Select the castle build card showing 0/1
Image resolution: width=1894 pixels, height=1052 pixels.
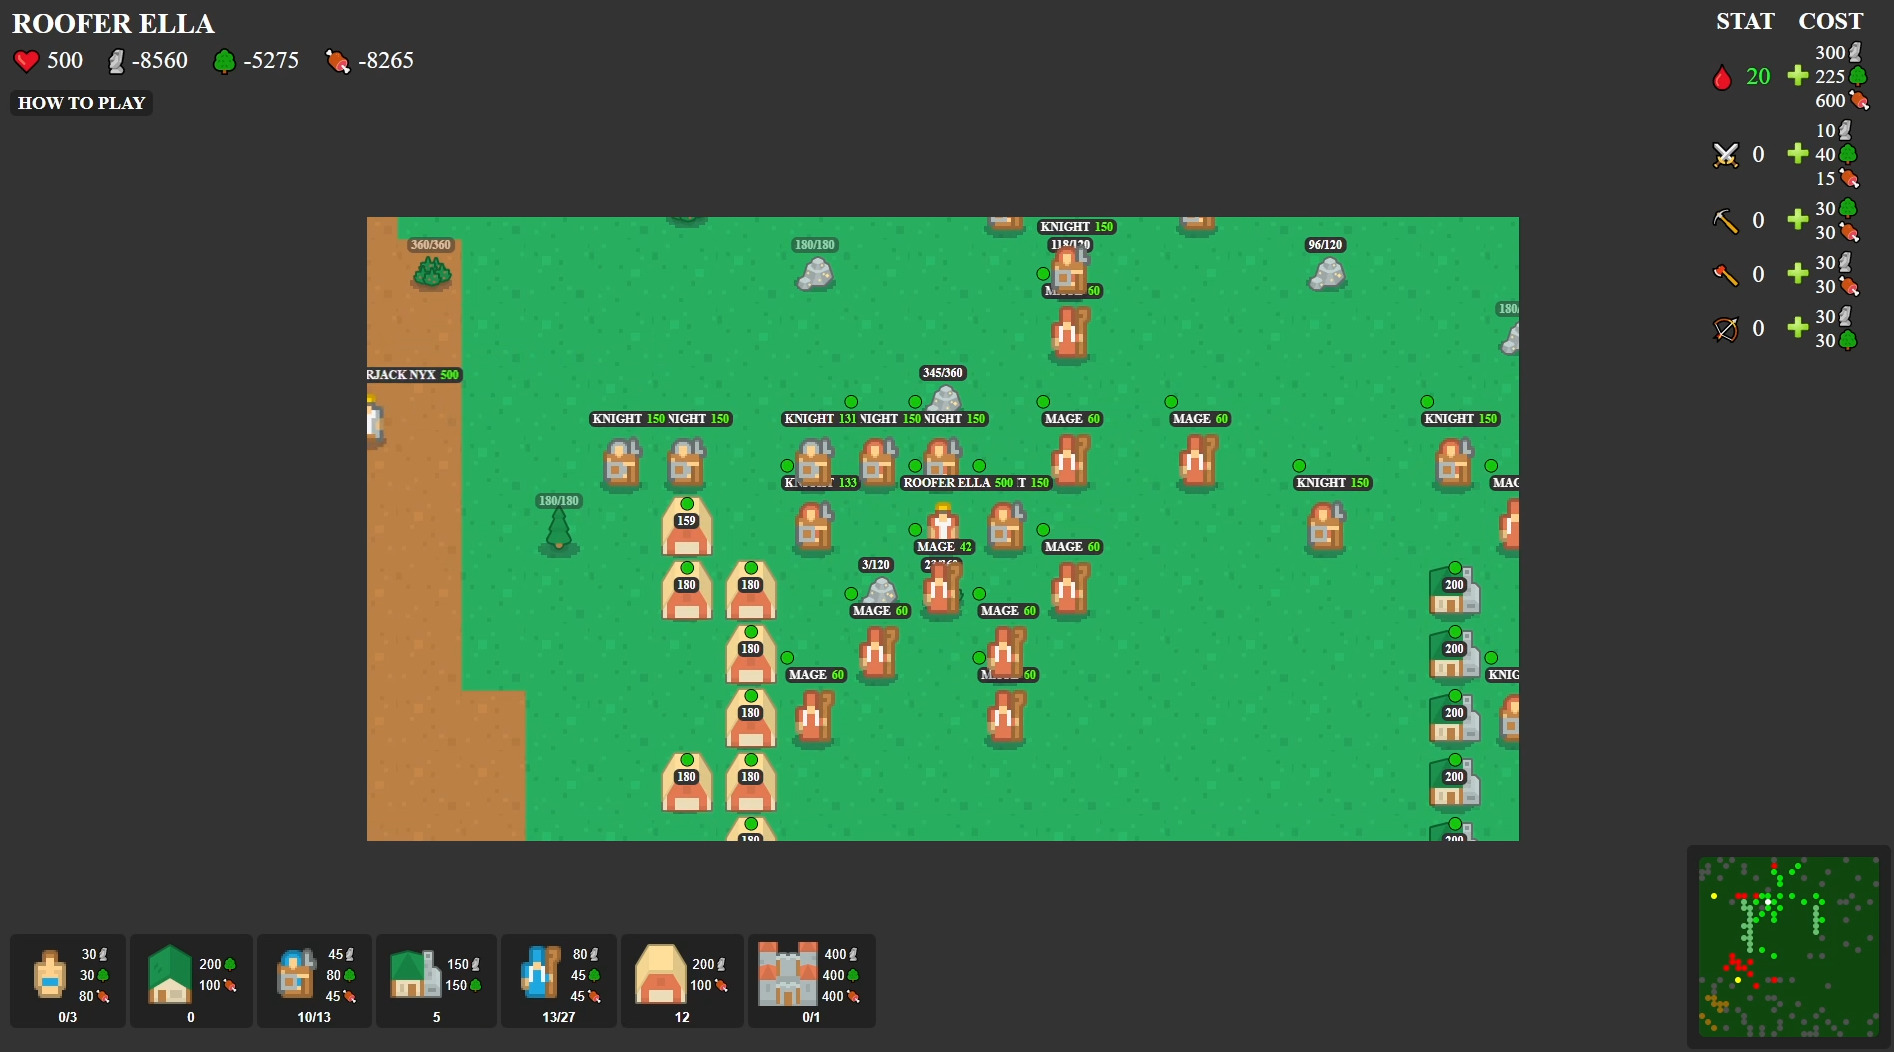(x=811, y=981)
